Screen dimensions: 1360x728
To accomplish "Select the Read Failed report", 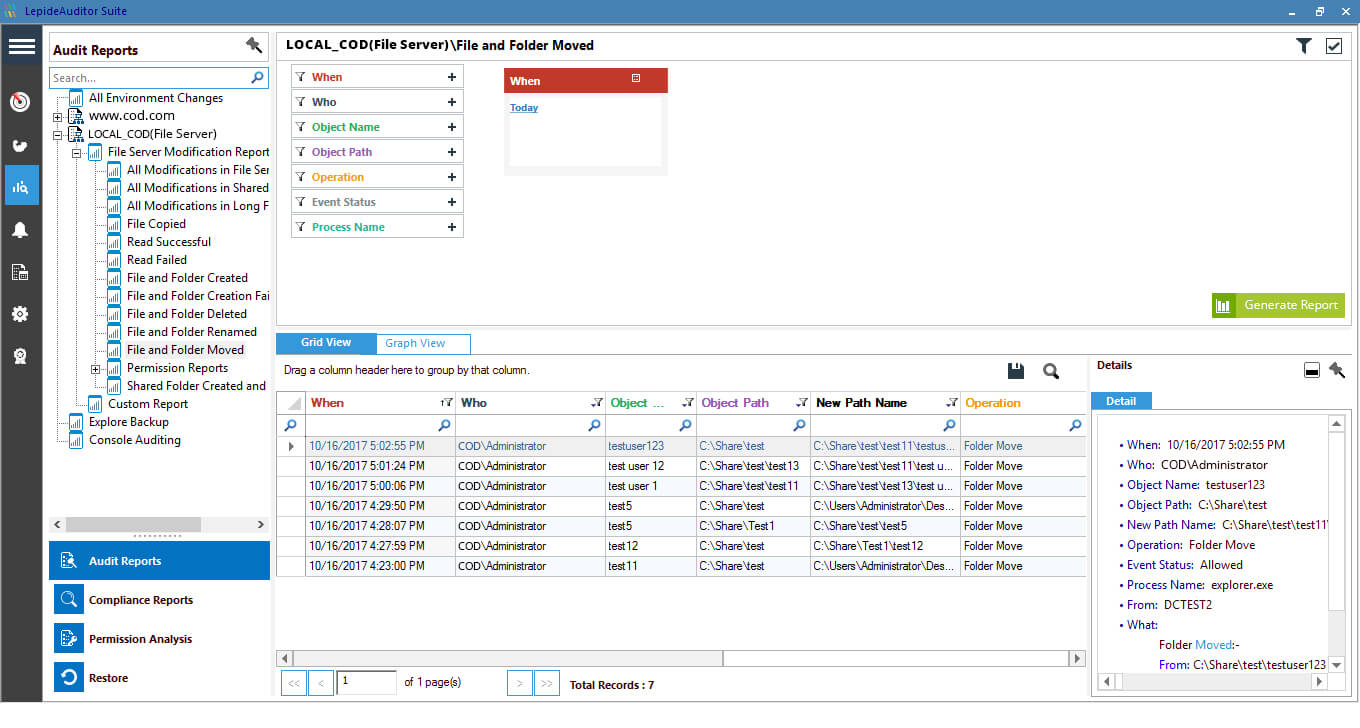I will 157,260.
